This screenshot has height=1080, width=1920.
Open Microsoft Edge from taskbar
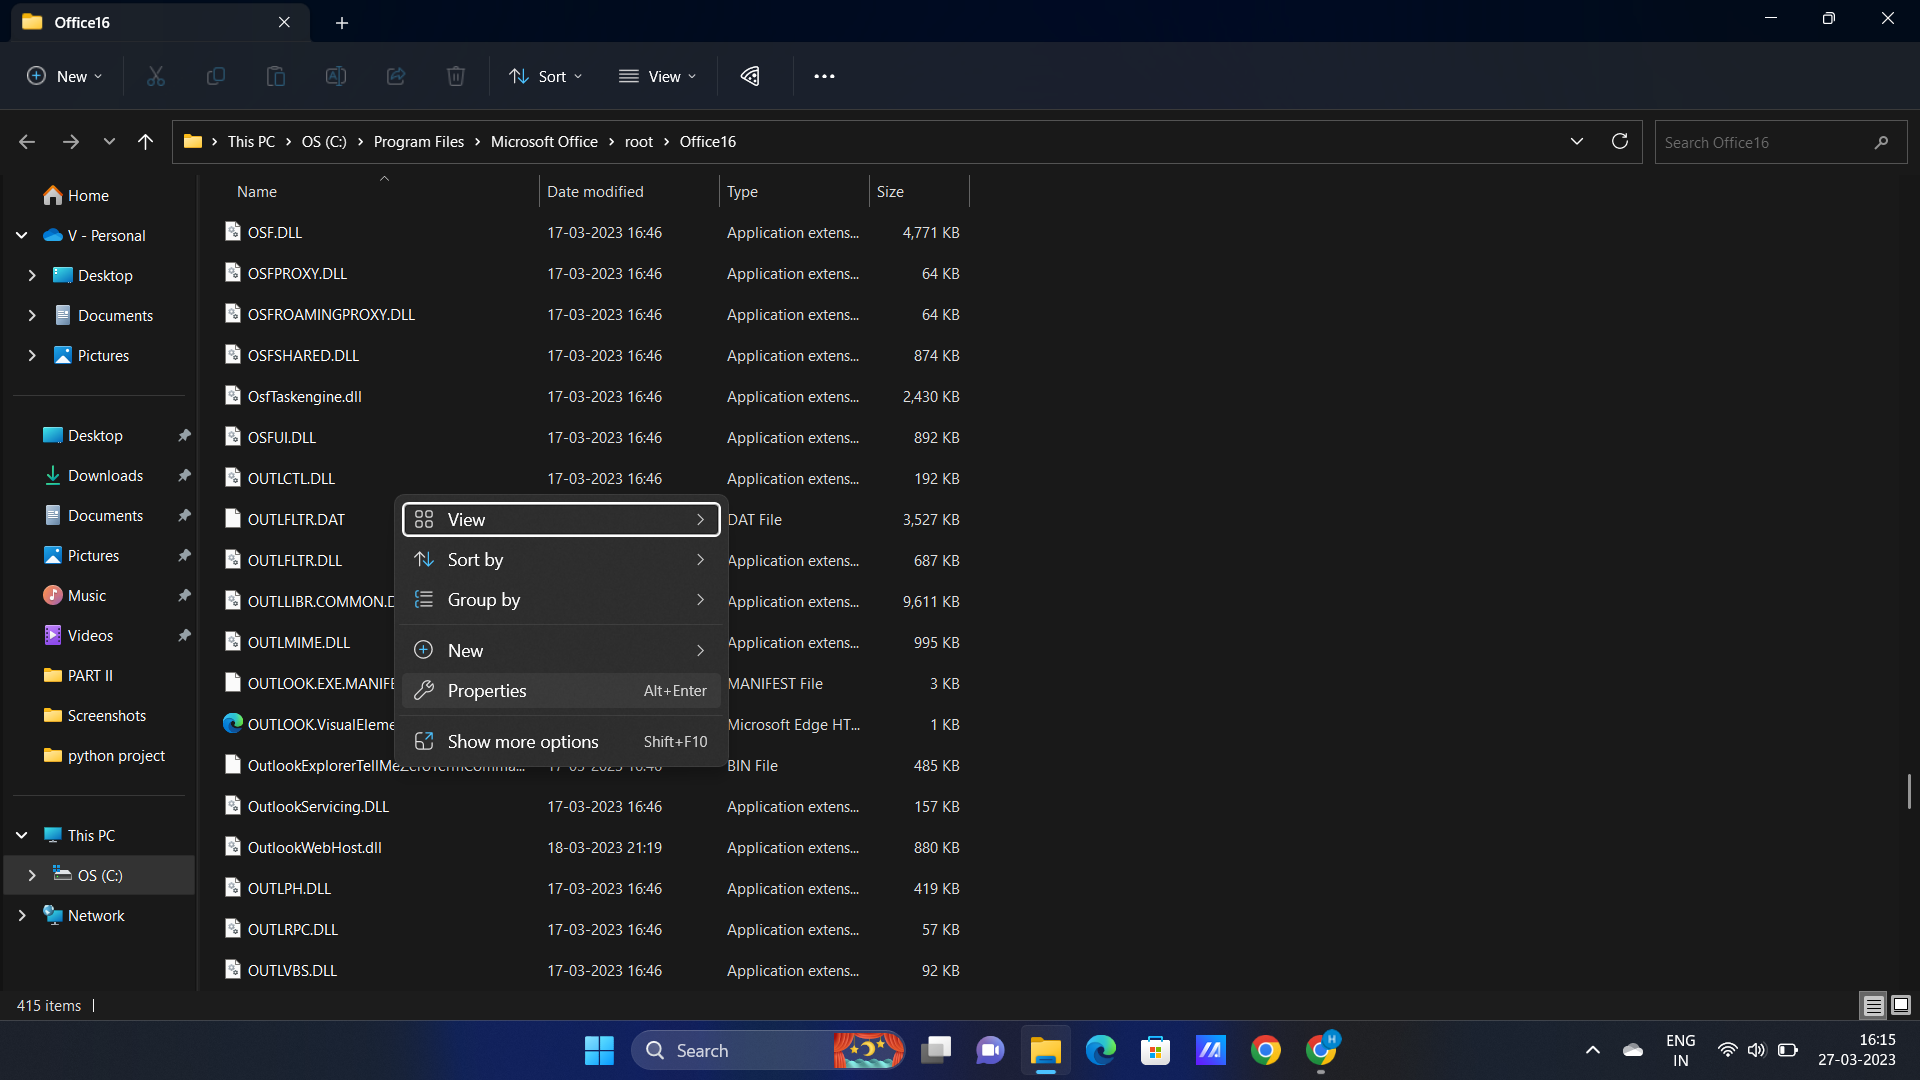click(x=1101, y=1050)
